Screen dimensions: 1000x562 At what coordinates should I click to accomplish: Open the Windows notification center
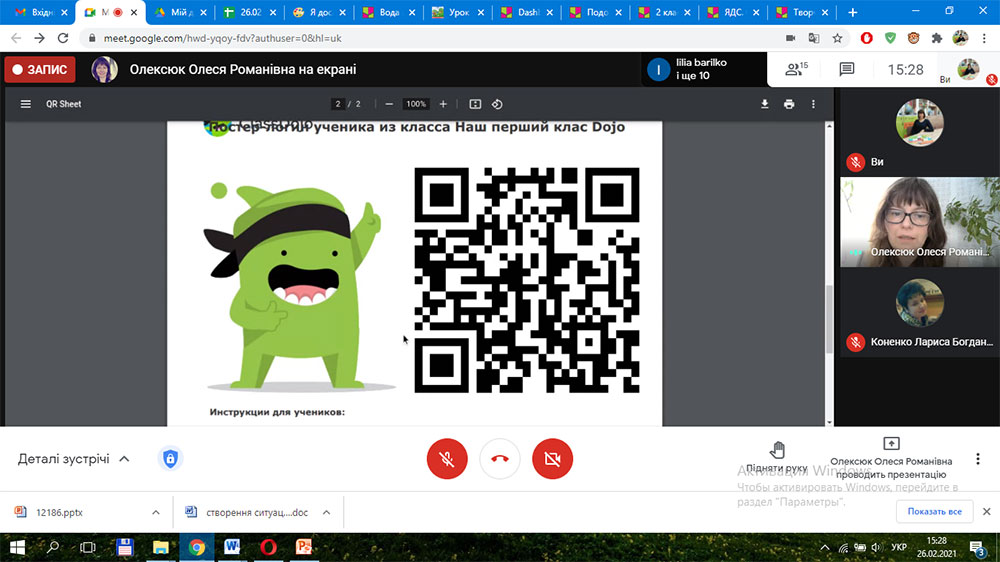[x=977, y=547]
